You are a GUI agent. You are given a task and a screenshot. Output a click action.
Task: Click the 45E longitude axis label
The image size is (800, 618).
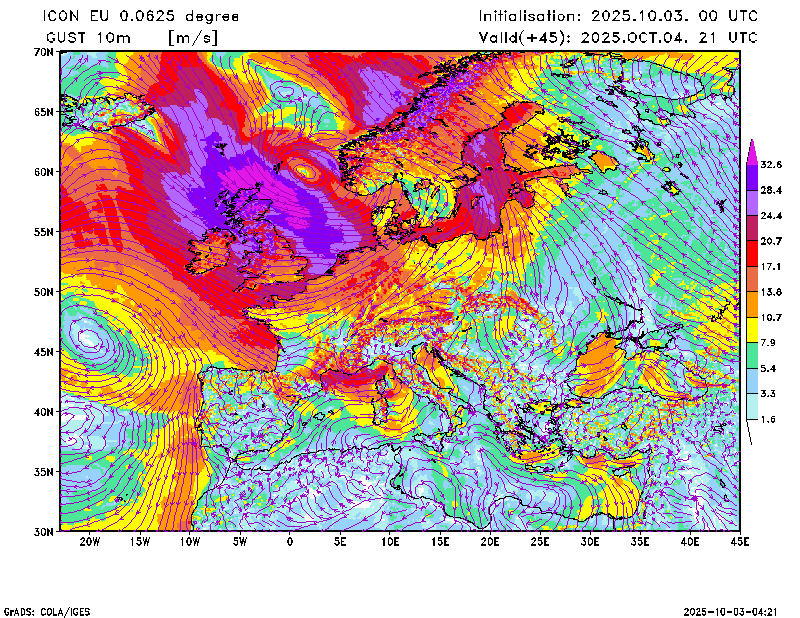click(x=740, y=542)
